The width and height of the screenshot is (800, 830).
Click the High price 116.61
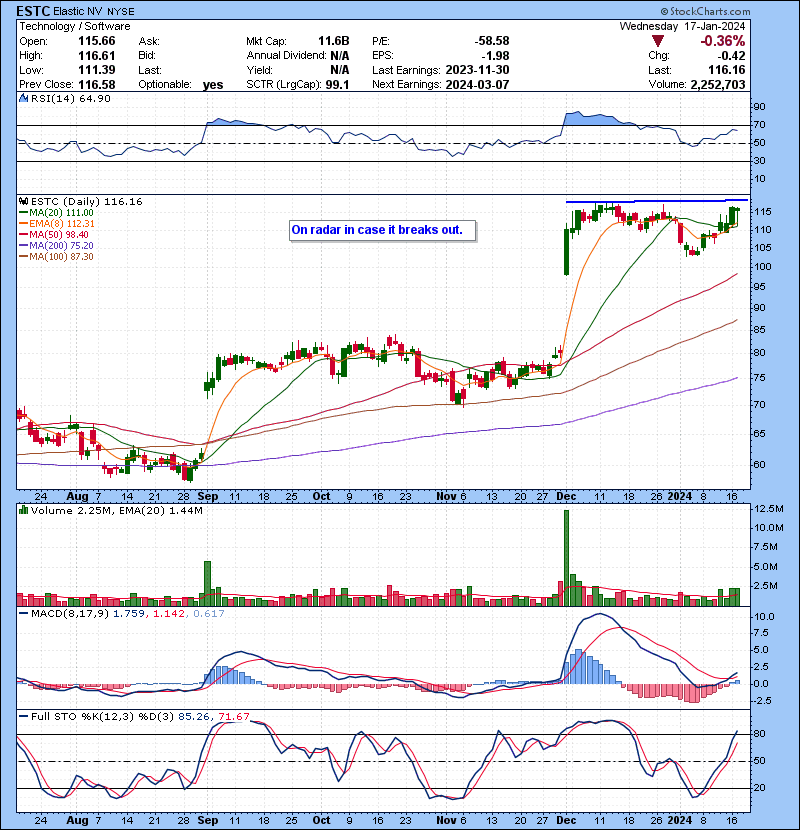pyautogui.click(x=97, y=56)
